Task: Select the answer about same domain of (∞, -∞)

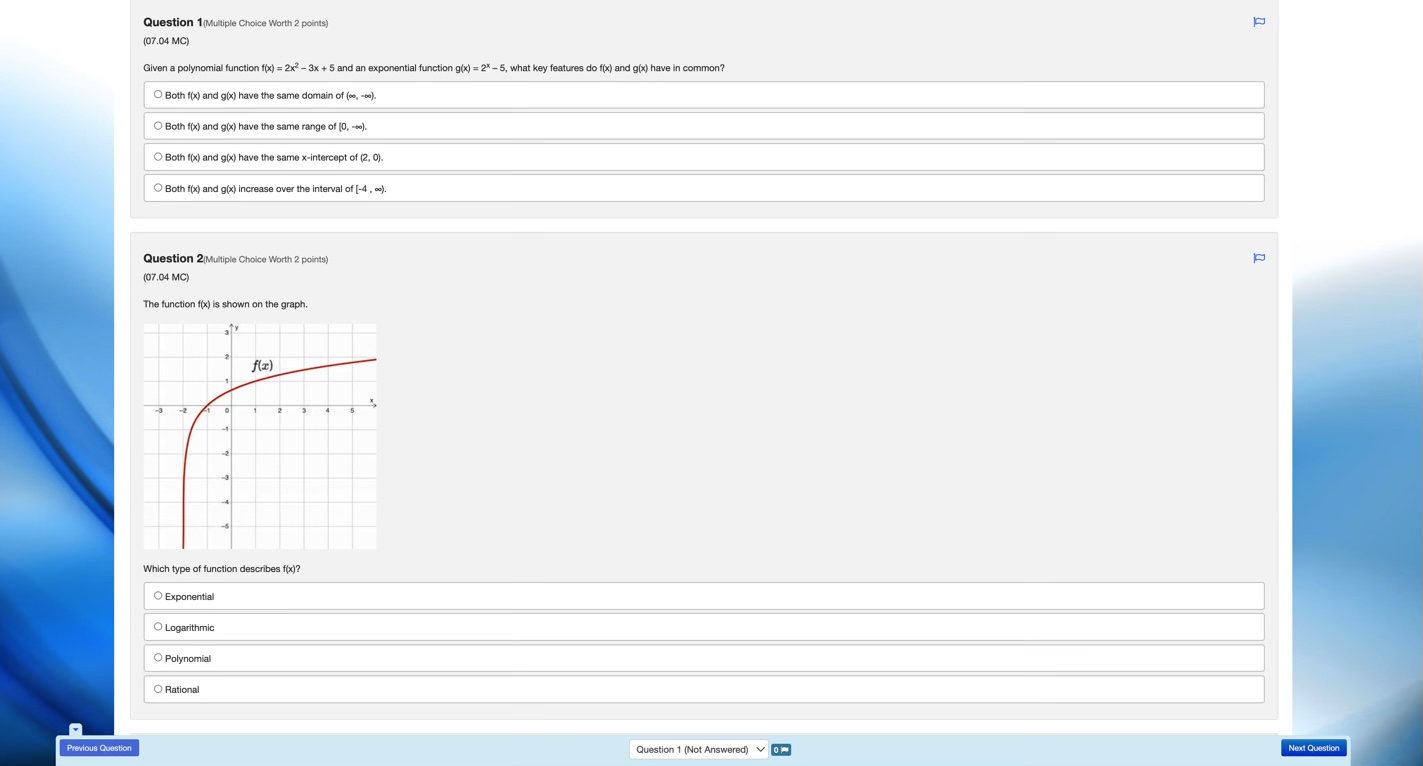Action: pos(157,93)
